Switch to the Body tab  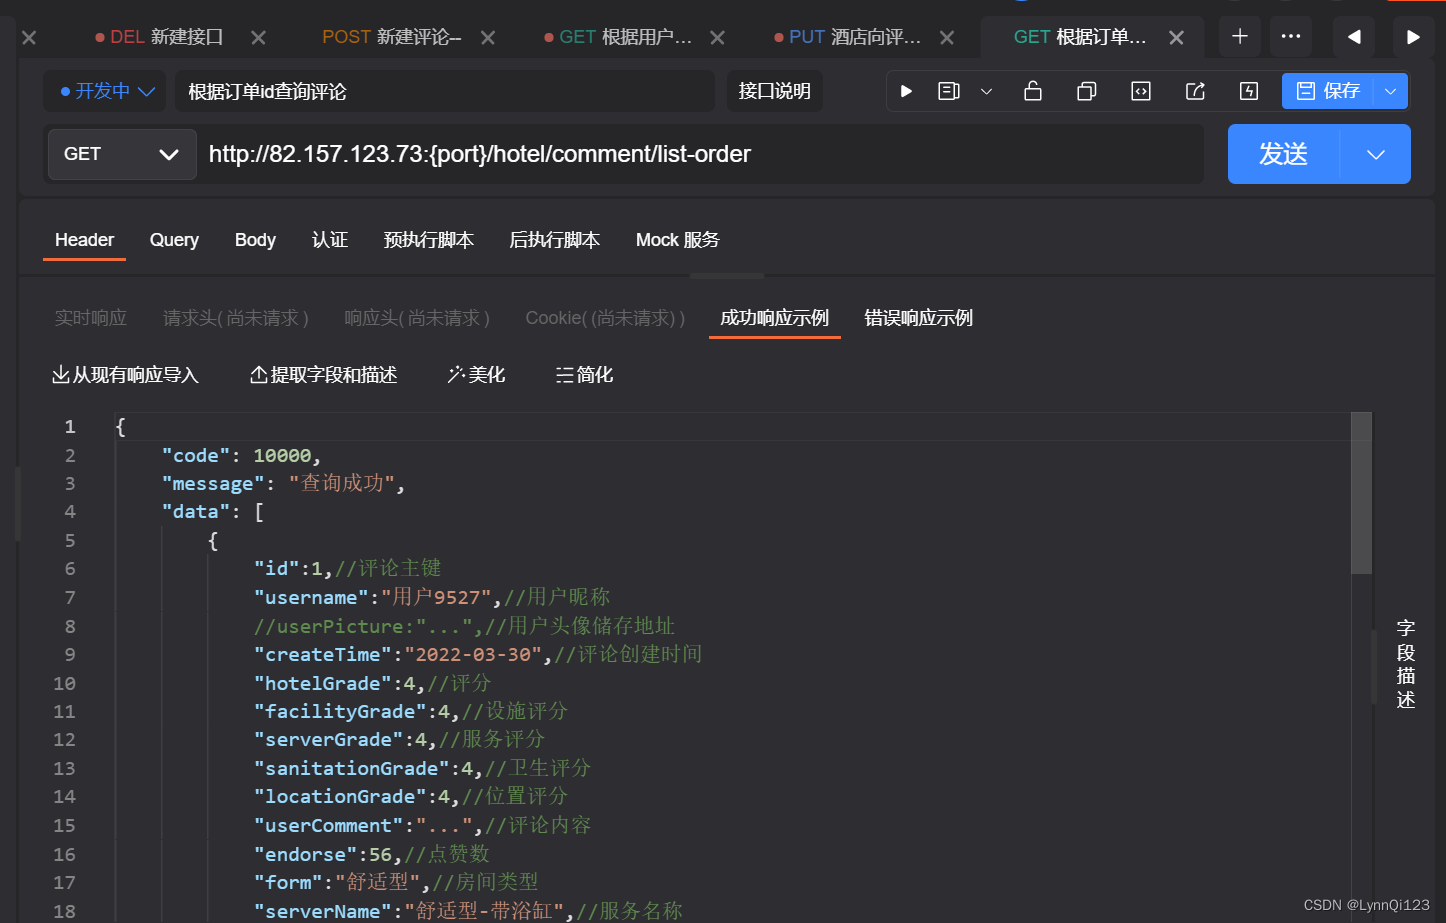point(255,240)
